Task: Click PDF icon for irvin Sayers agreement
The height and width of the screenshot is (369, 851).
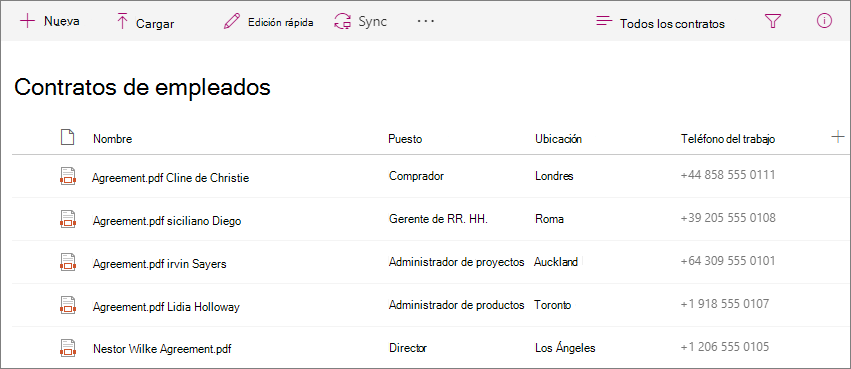Action: pos(67,262)
